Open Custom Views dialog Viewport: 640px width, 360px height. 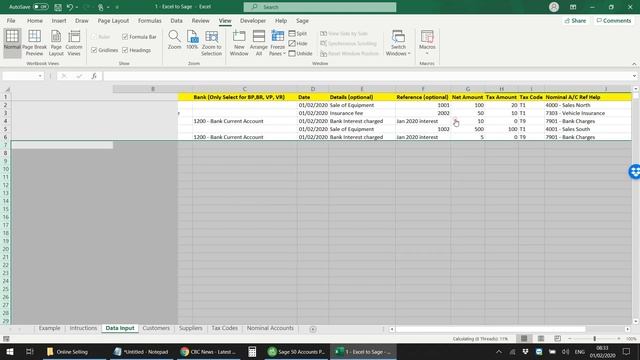tap(74, 42)
